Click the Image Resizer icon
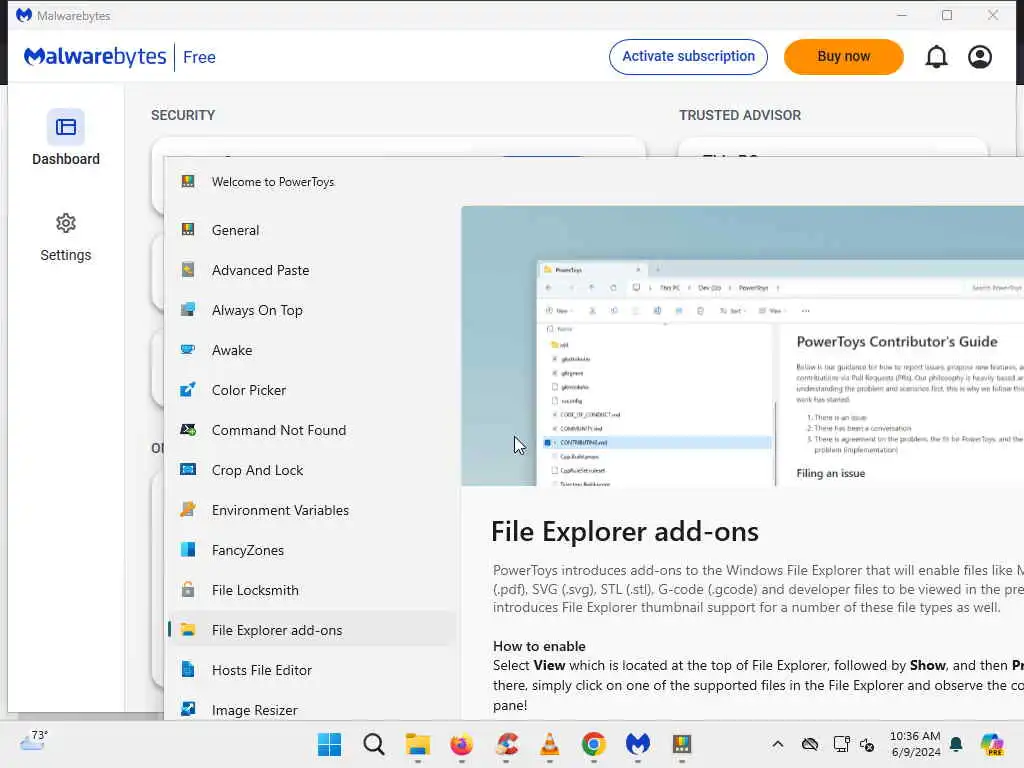Image resolution: width=1024 pixels, height=768 pixels. (x=188, y=709)
